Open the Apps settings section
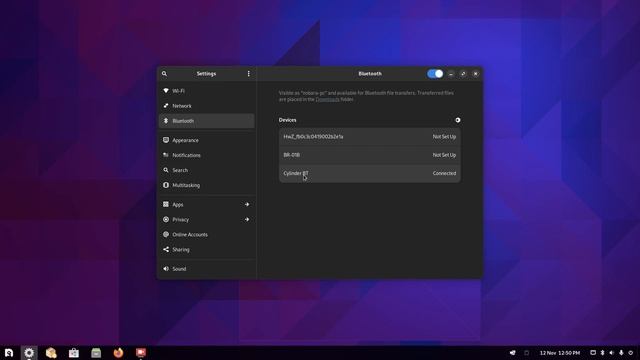Image resolution: width=640 pixels, height=360 pixels. (207, 204)
